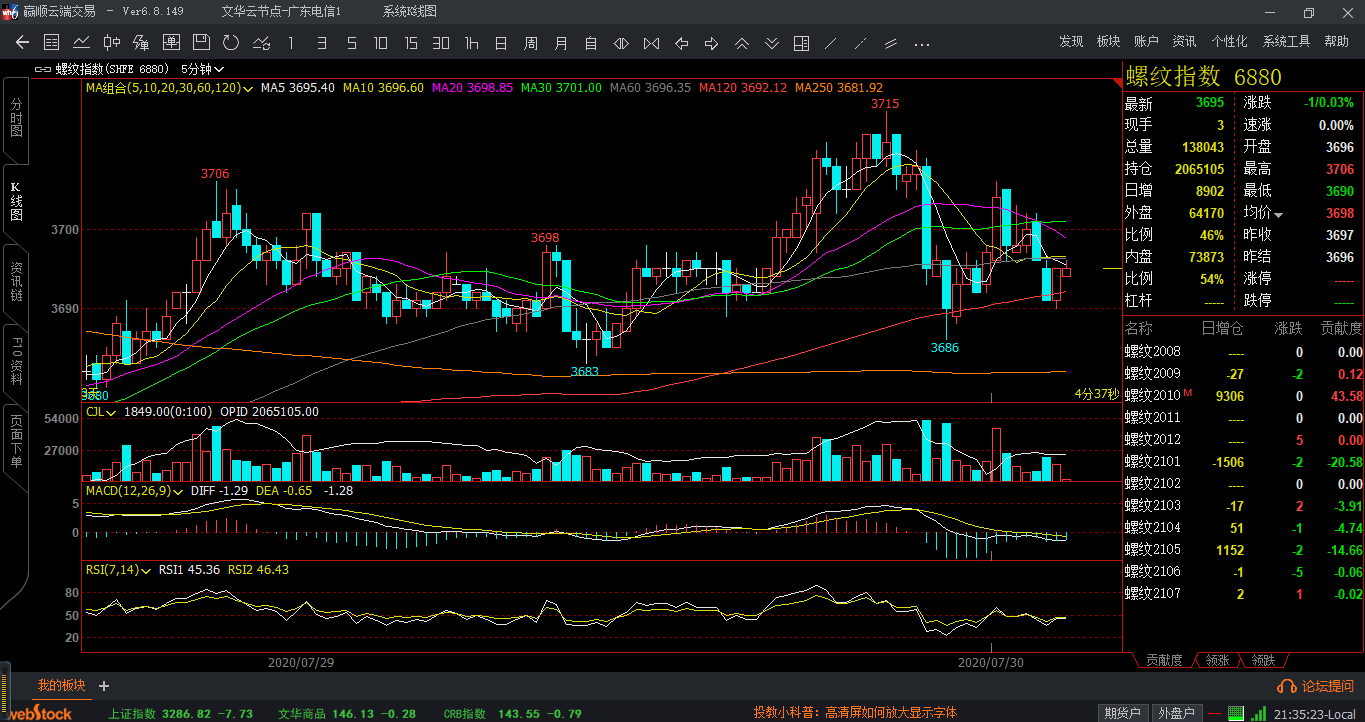The width and height of the screenshot is (1365, 722).
Task: Switch to daily (日) K-line period
Action: coord(500,43)
